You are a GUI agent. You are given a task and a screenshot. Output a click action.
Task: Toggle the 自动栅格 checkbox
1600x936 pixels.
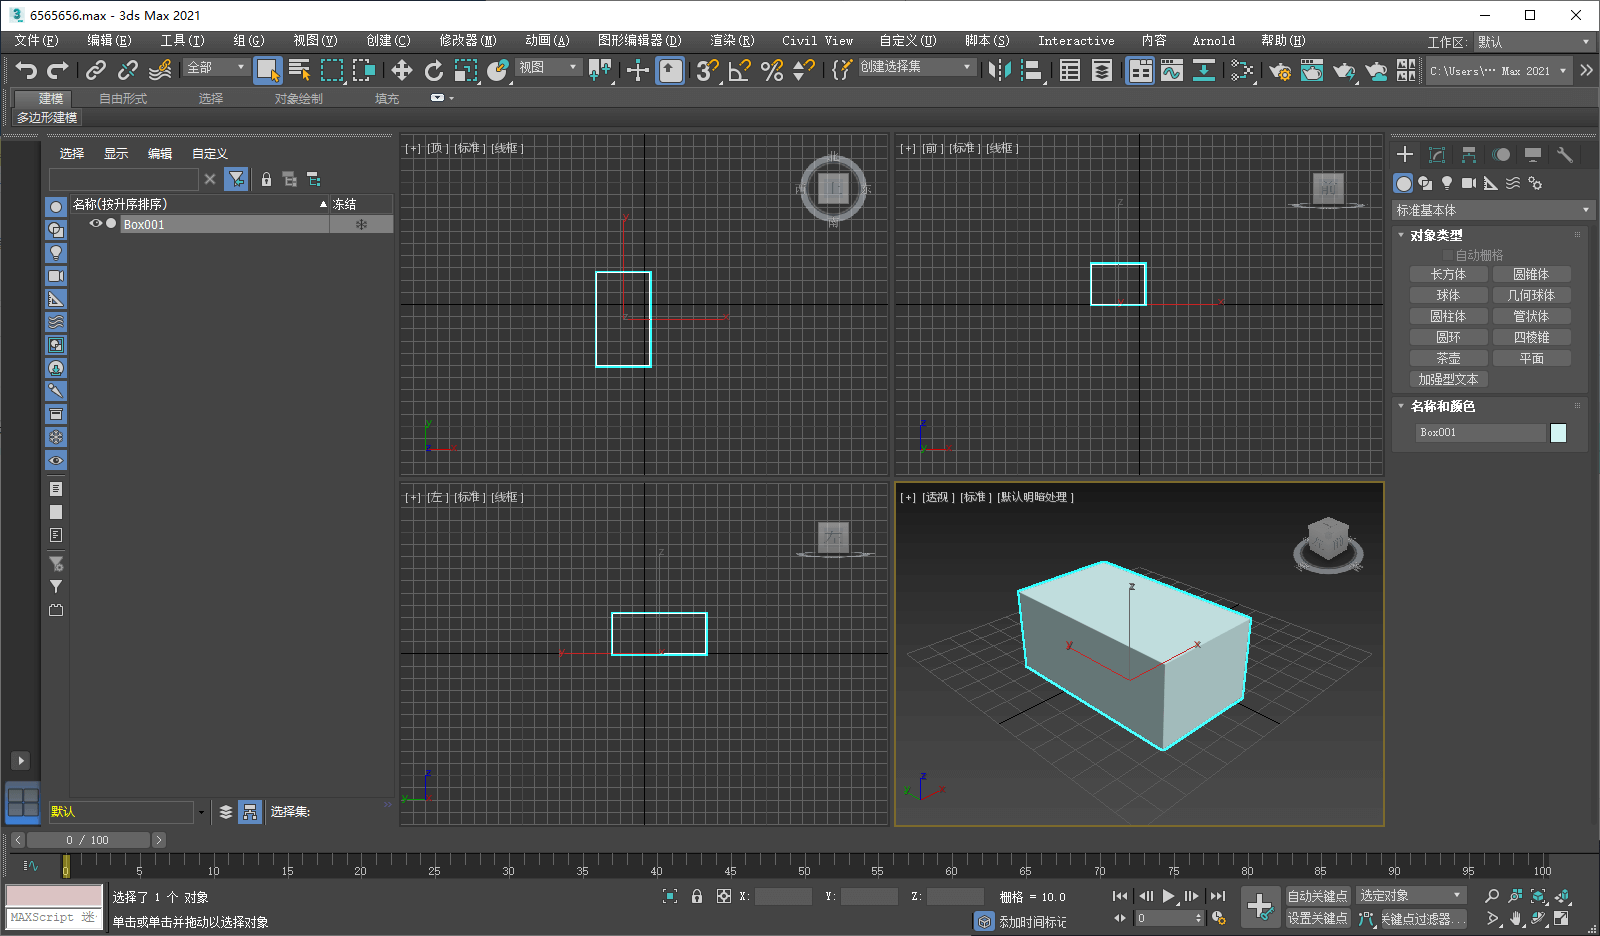point(1447,255)
